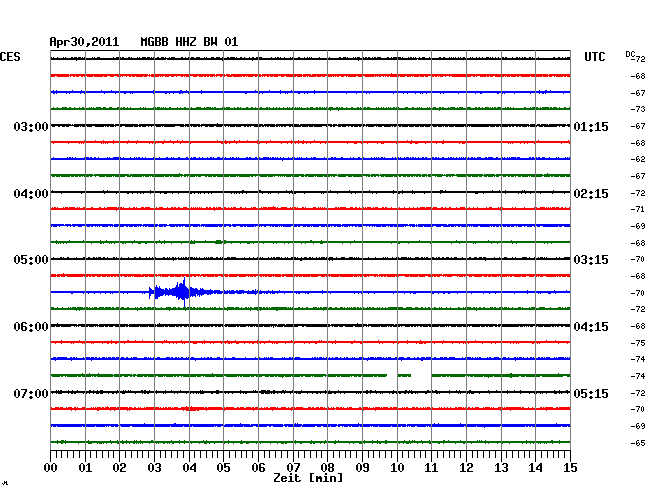Click the DC value -71
This screenshot has width=650, height=494.
[x=638, y=209]
